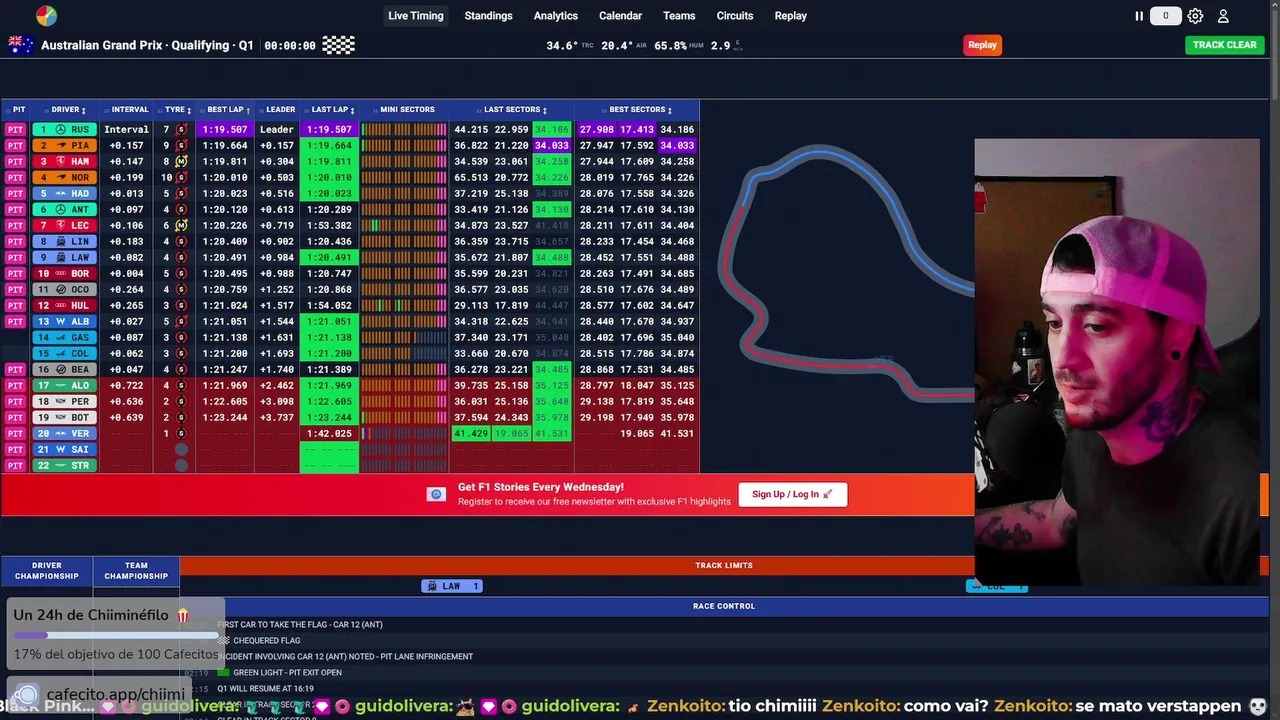The image size is (1280, 720).
Task: Click the colorful app logo
Action: coord(46,16)
